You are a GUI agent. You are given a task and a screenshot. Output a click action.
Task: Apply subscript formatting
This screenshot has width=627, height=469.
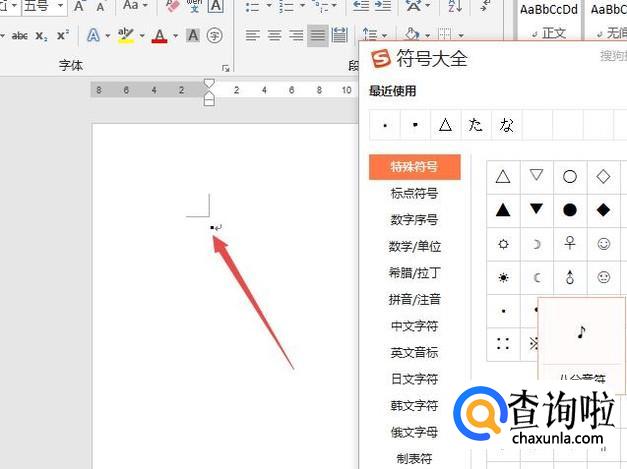click(x=41, y=36)
